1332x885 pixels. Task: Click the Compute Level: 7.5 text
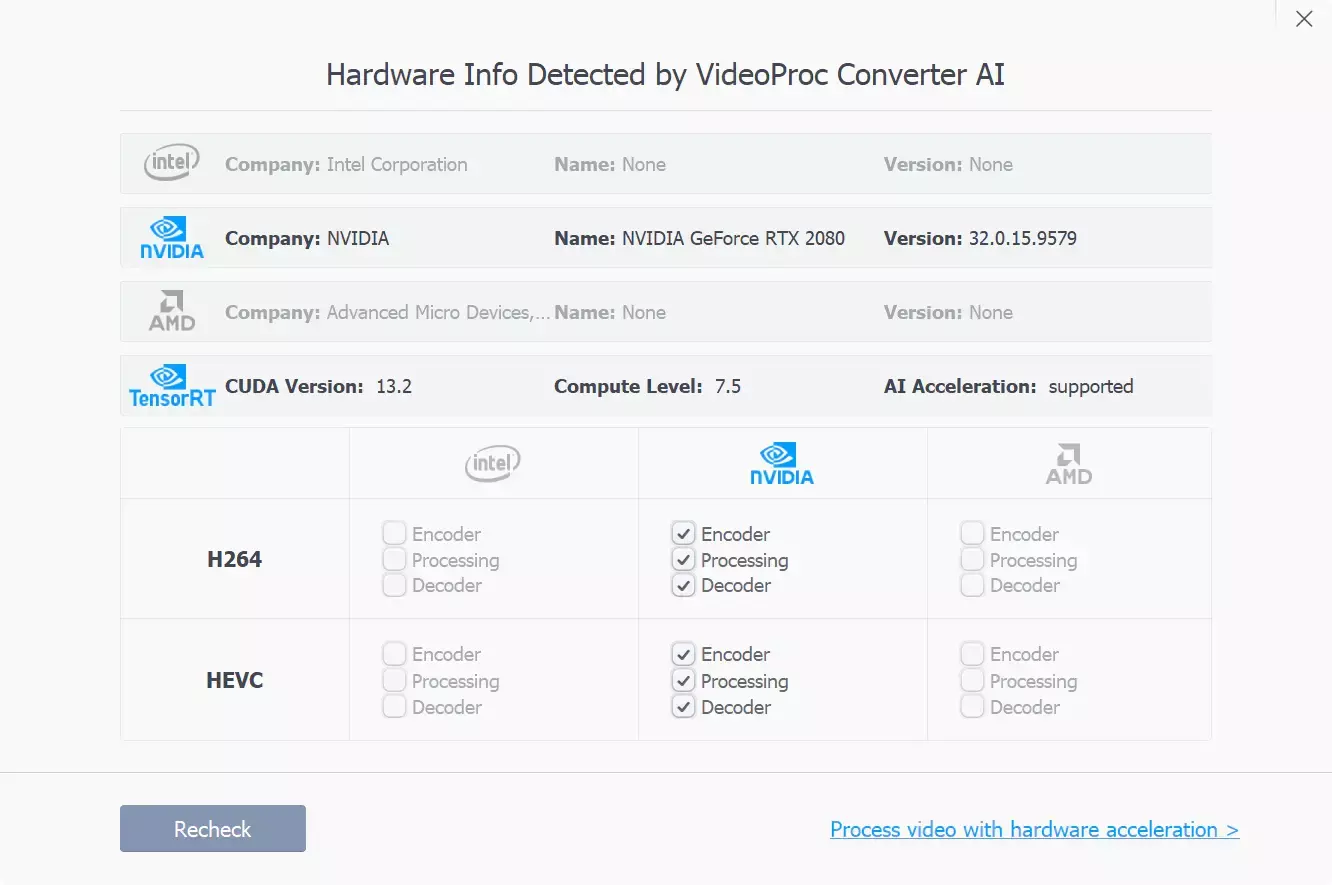648,386
